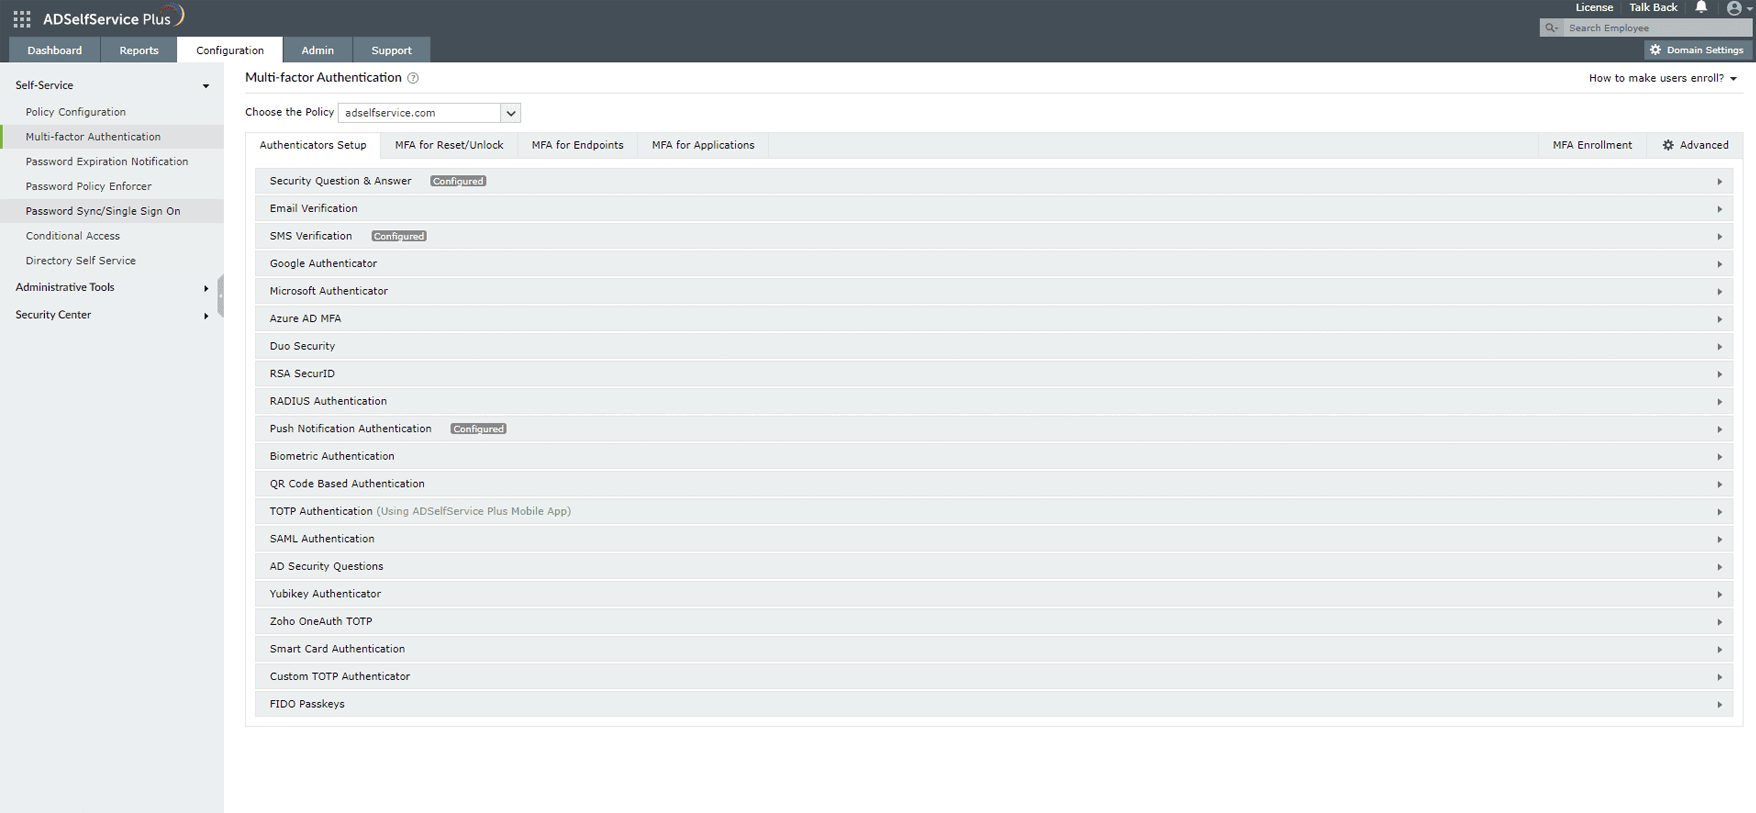
Task: Expand Administrative Tools in sidebar
Action: tap(112, 287)
